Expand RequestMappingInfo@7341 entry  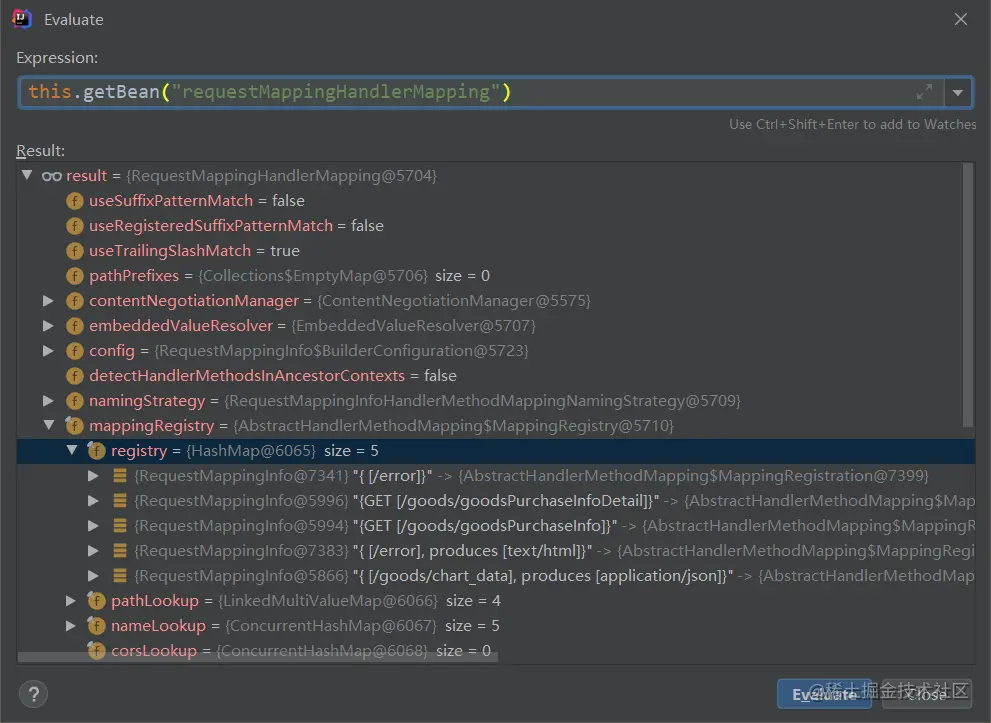pyautogui.click(x=93, y=475)
